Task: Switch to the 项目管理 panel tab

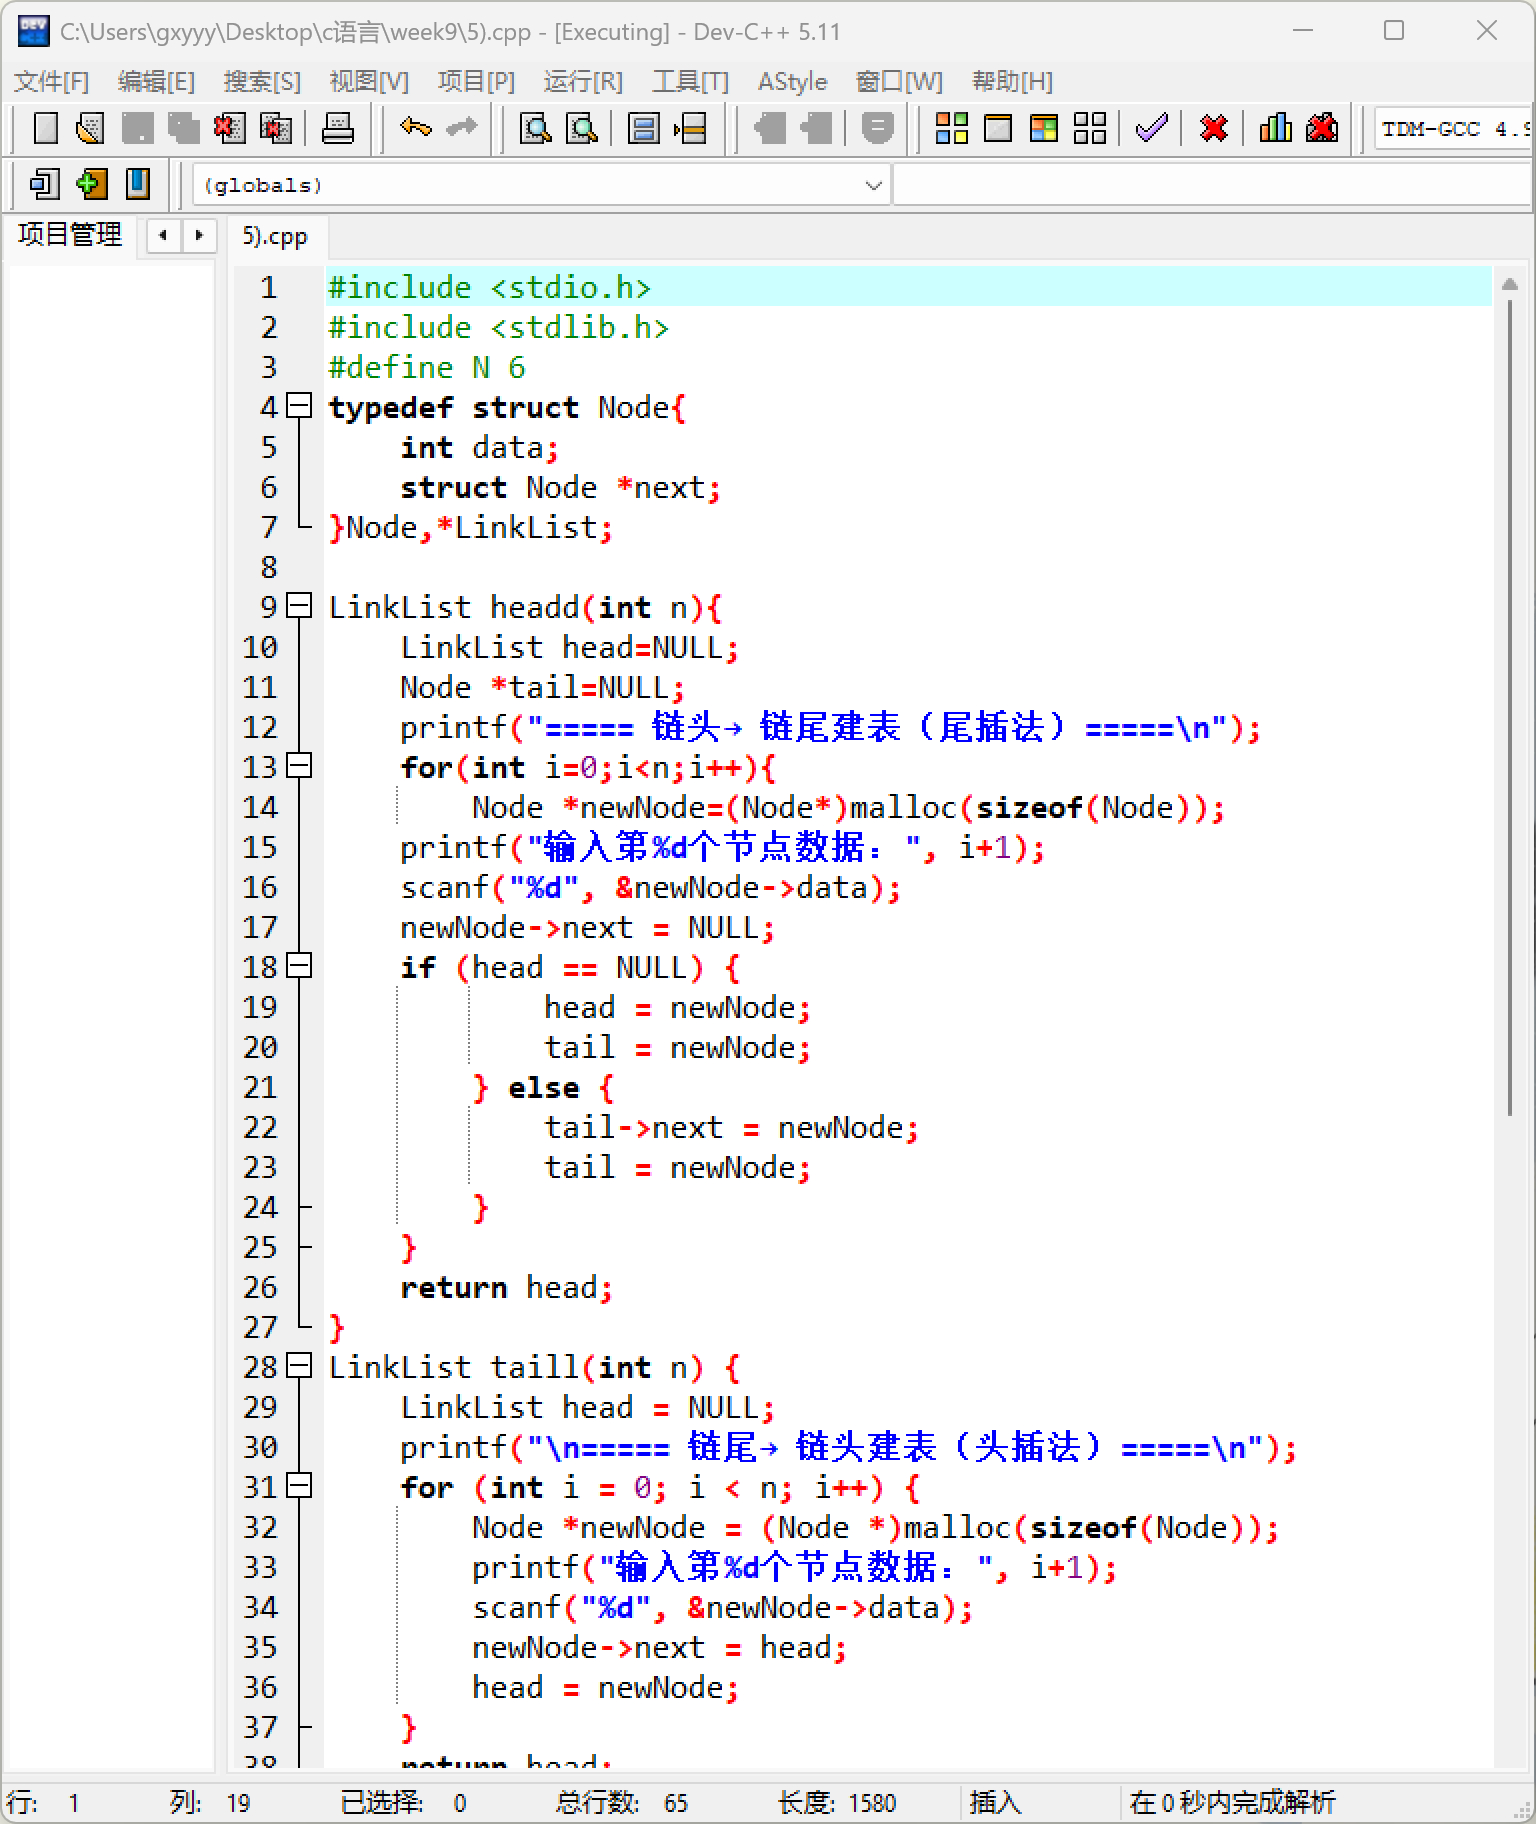Action: 70,235
